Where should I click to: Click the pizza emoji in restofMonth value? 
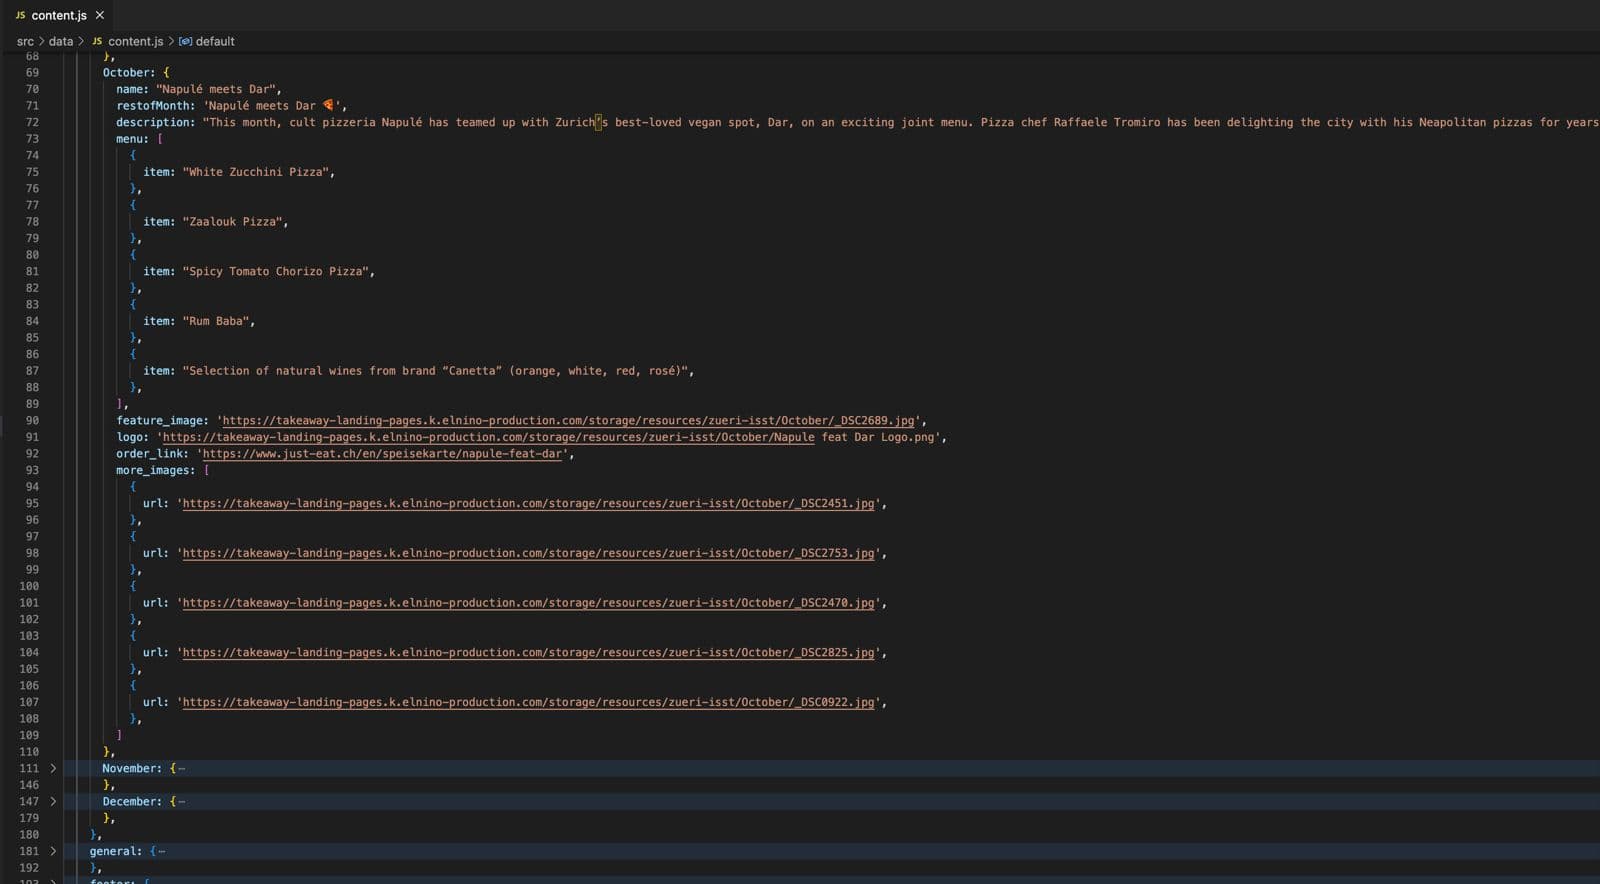328,105
